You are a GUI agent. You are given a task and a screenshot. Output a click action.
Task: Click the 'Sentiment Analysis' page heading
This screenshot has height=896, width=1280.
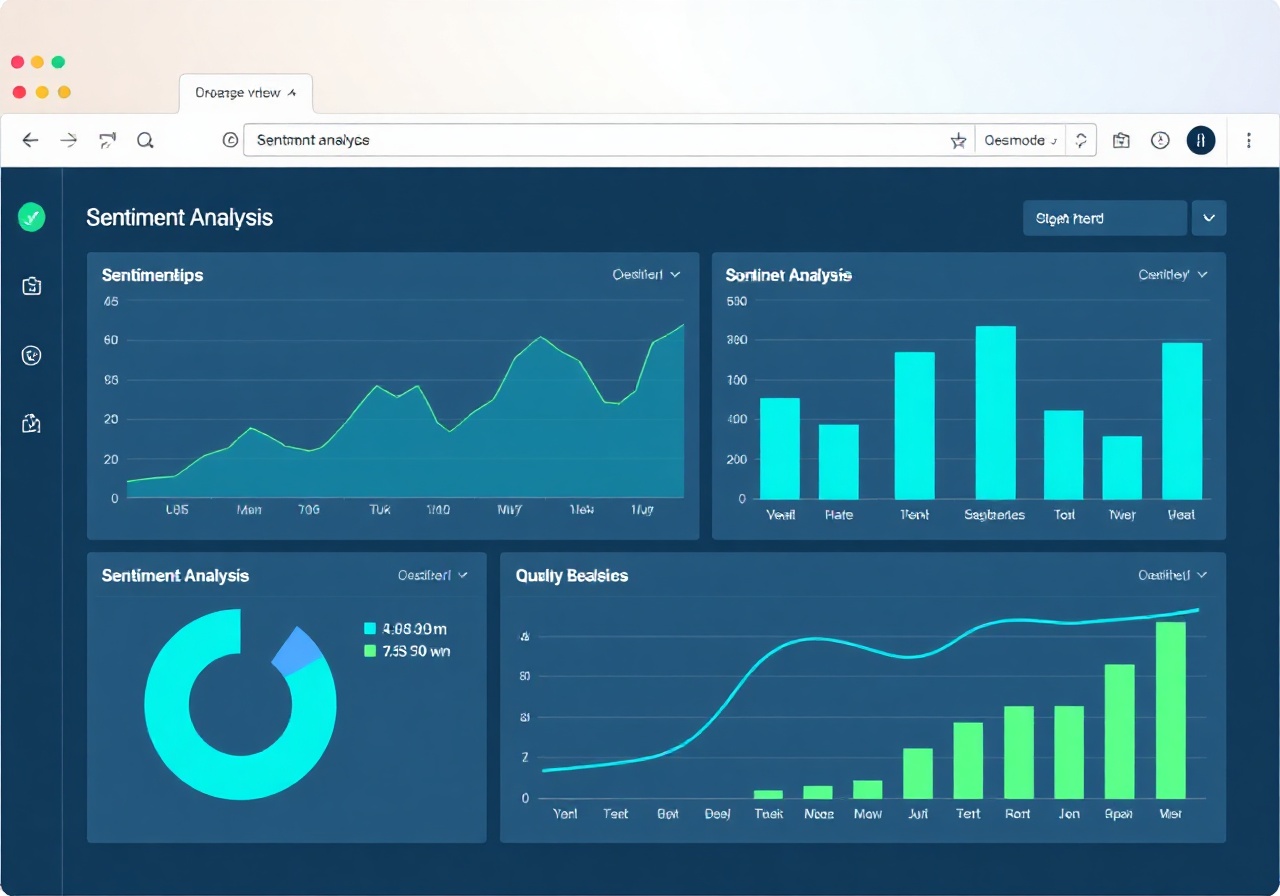click(180, 217)
